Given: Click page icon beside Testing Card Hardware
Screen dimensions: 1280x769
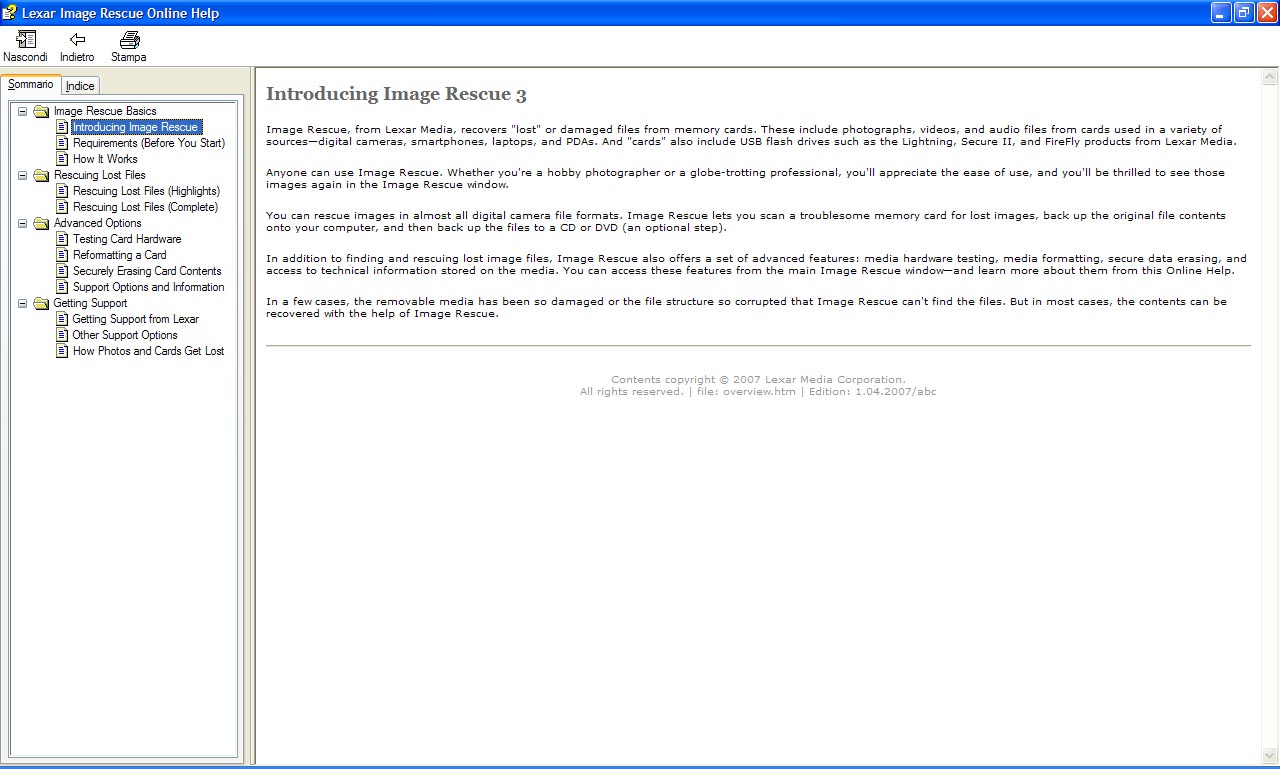Looking at the screenshot, I should point(62,239).
